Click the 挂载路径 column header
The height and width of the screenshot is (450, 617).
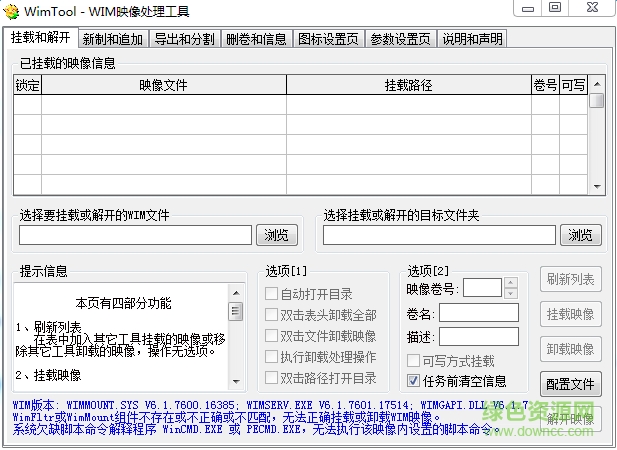(x=409, y=85)
